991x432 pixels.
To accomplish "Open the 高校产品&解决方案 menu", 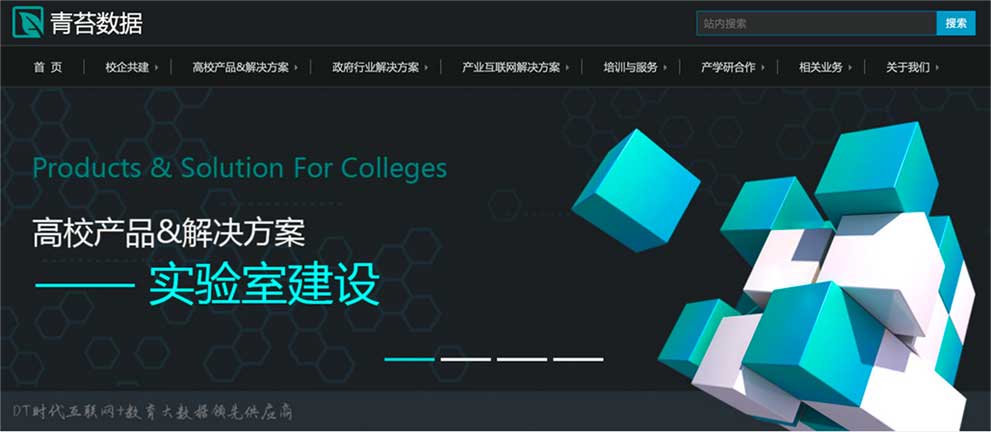I will point(240,67).
